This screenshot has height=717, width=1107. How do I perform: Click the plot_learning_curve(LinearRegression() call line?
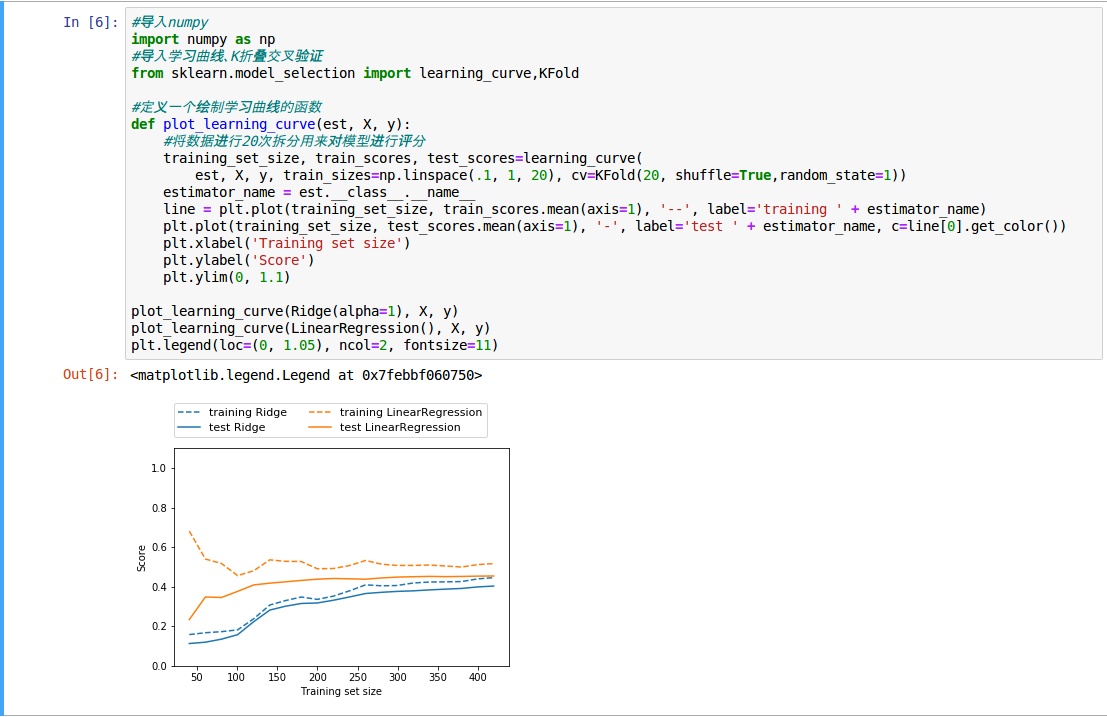click(311, 327)
